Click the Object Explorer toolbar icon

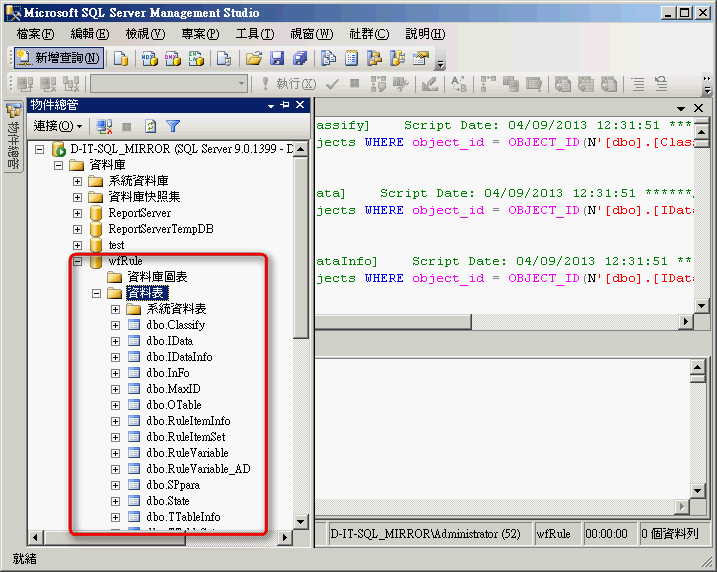tap(375, 59)
